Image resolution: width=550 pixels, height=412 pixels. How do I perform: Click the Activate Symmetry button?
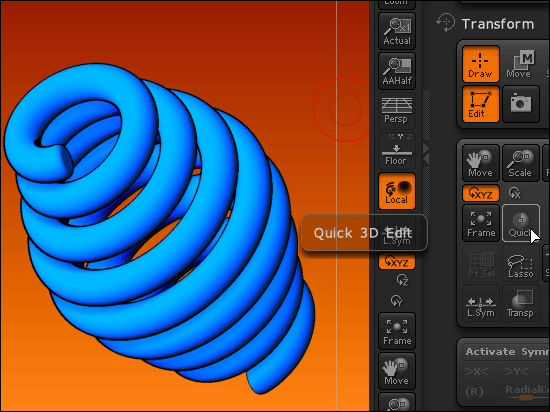point(506,352)
